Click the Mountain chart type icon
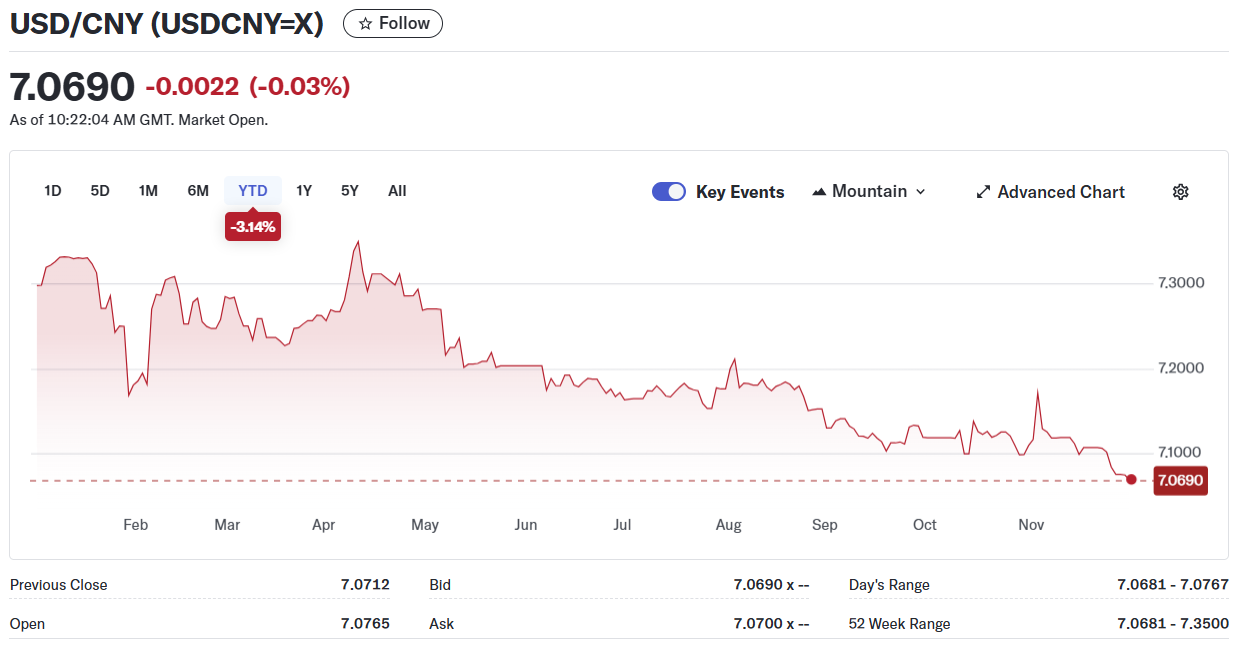This screenshot has width=1244, height=670. pyautogui.click(x=819, y=192)
